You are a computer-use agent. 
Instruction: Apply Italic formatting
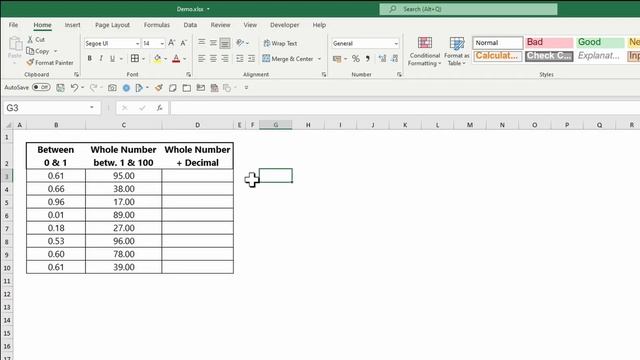click(101, 58)
